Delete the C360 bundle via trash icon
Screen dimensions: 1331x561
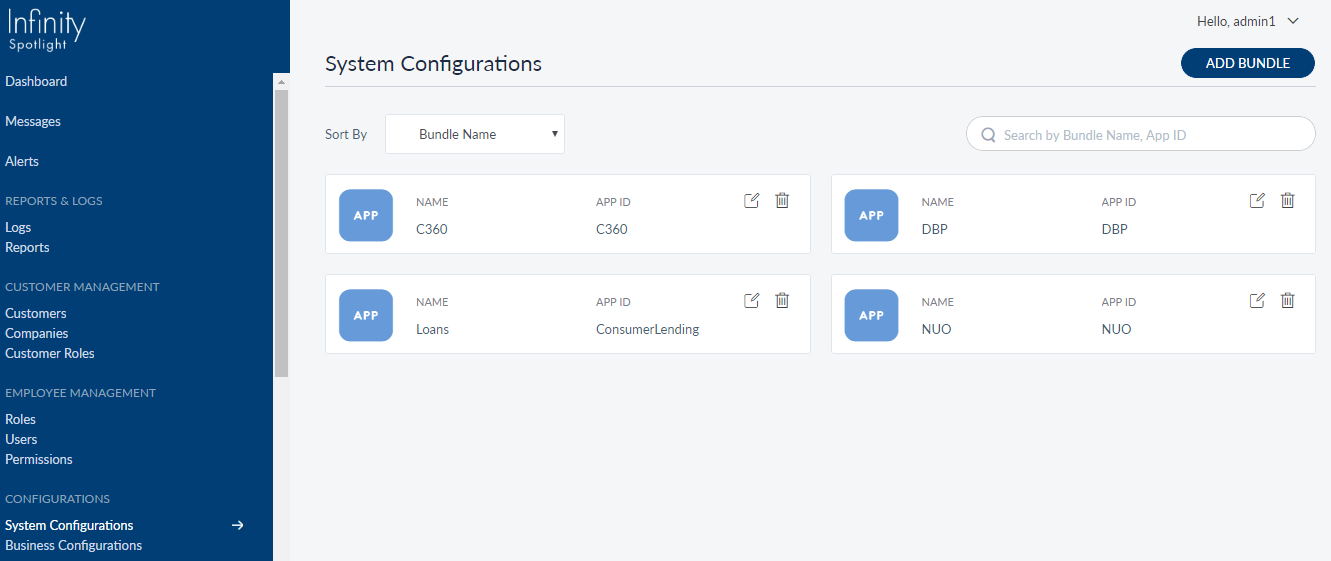(782, 200)
